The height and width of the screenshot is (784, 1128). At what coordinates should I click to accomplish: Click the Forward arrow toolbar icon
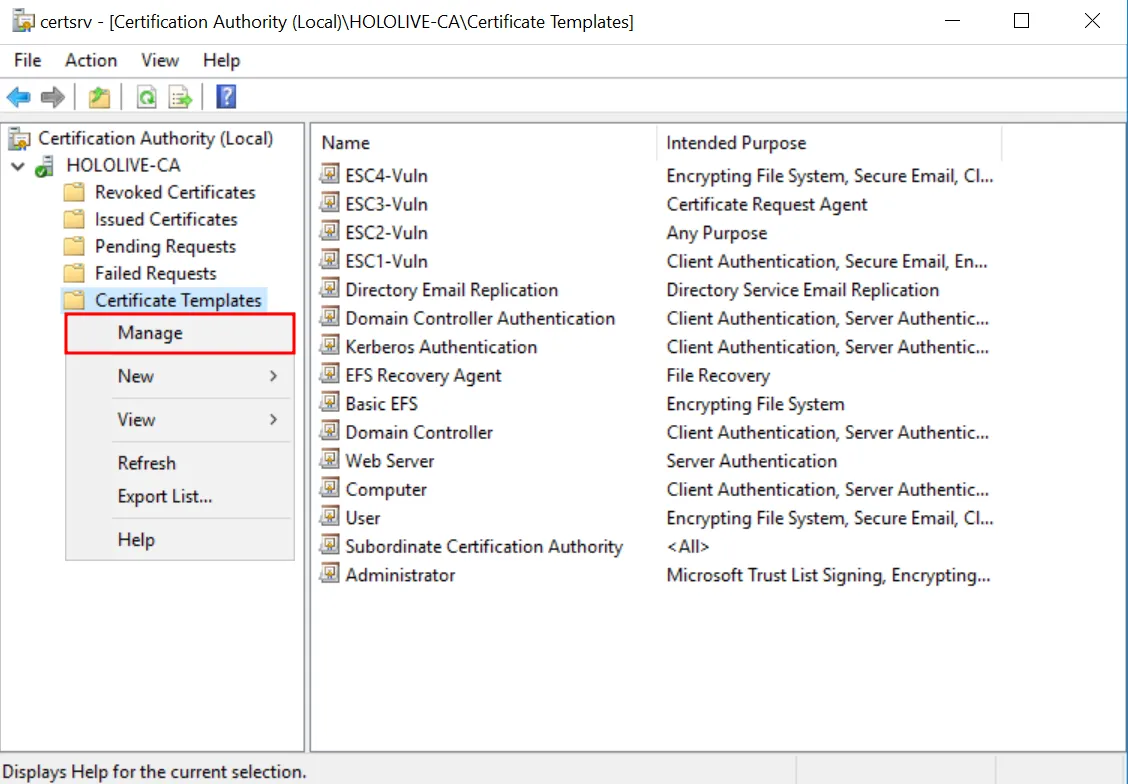point(53,97)
